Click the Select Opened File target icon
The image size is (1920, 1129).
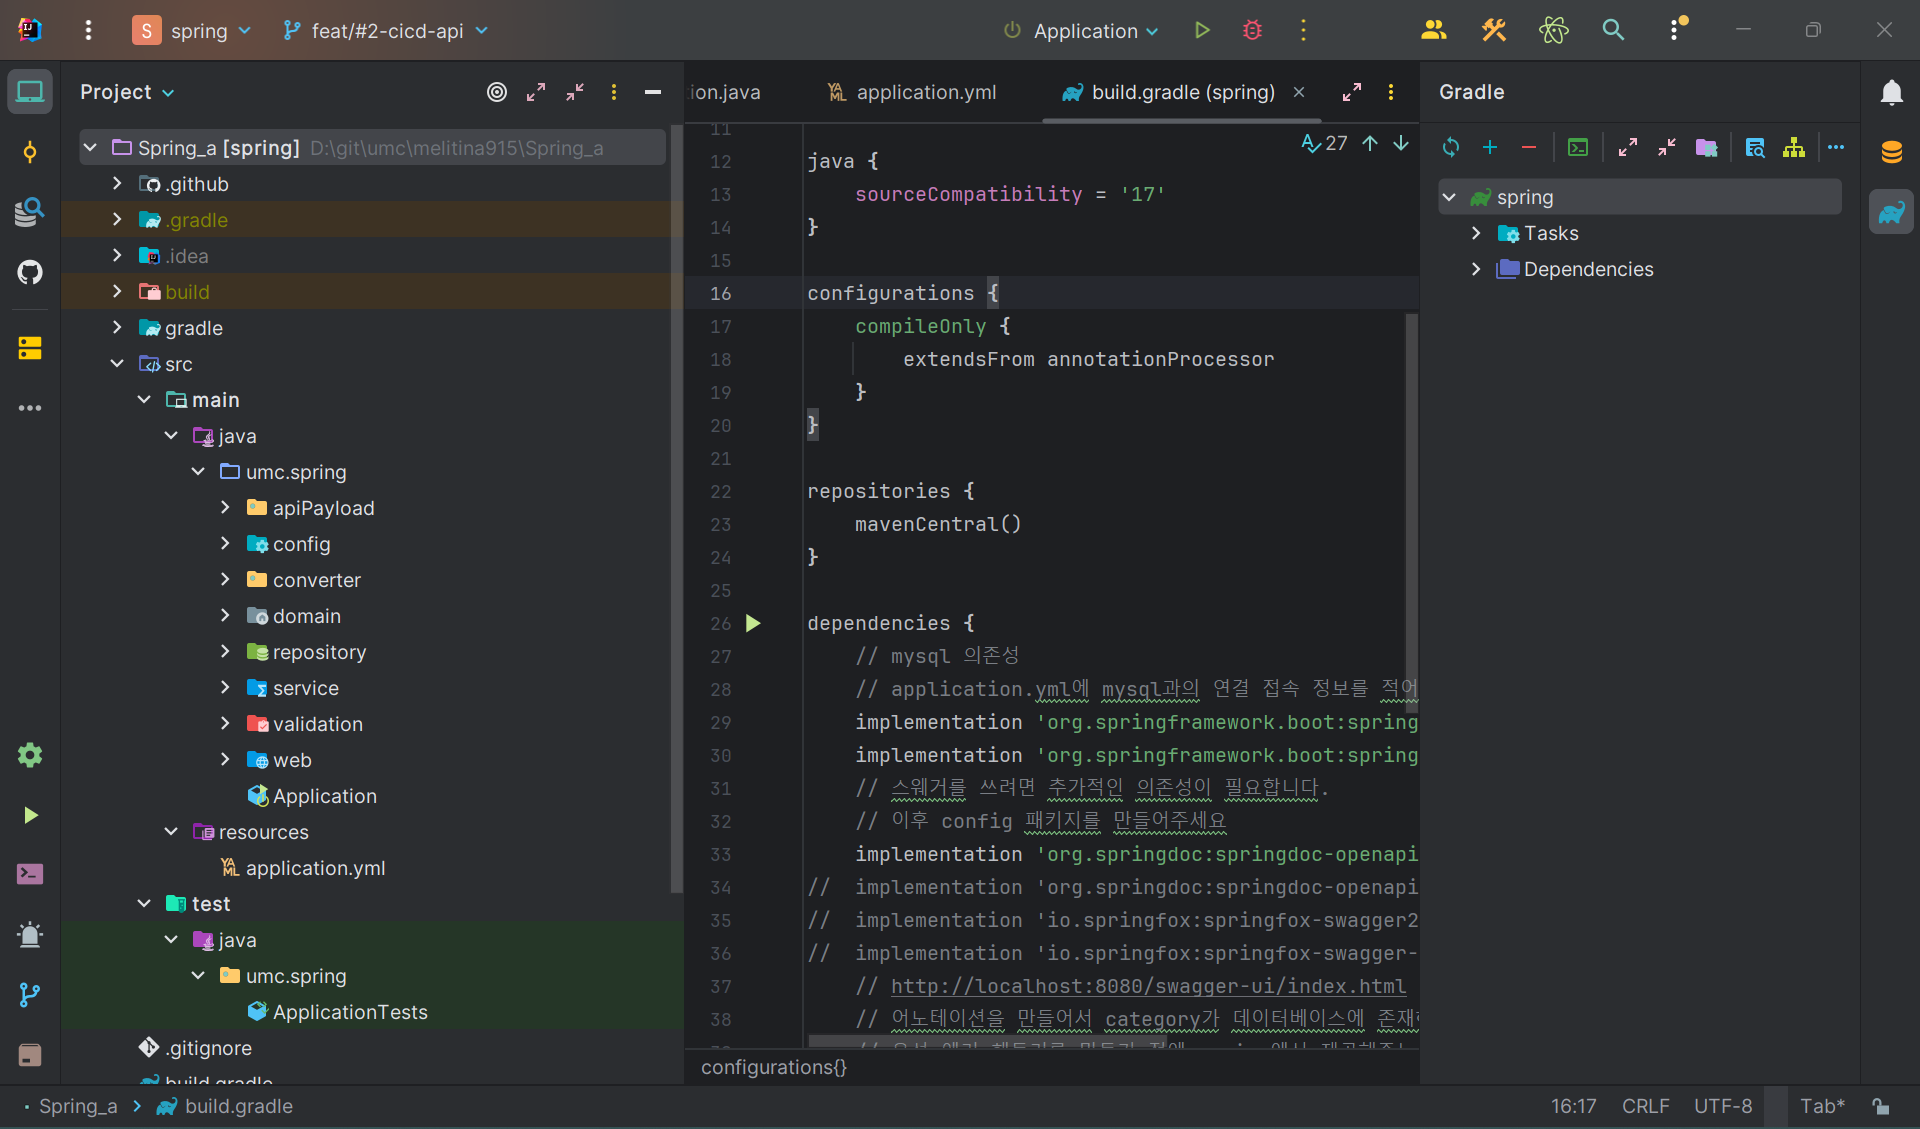[497, 92]
